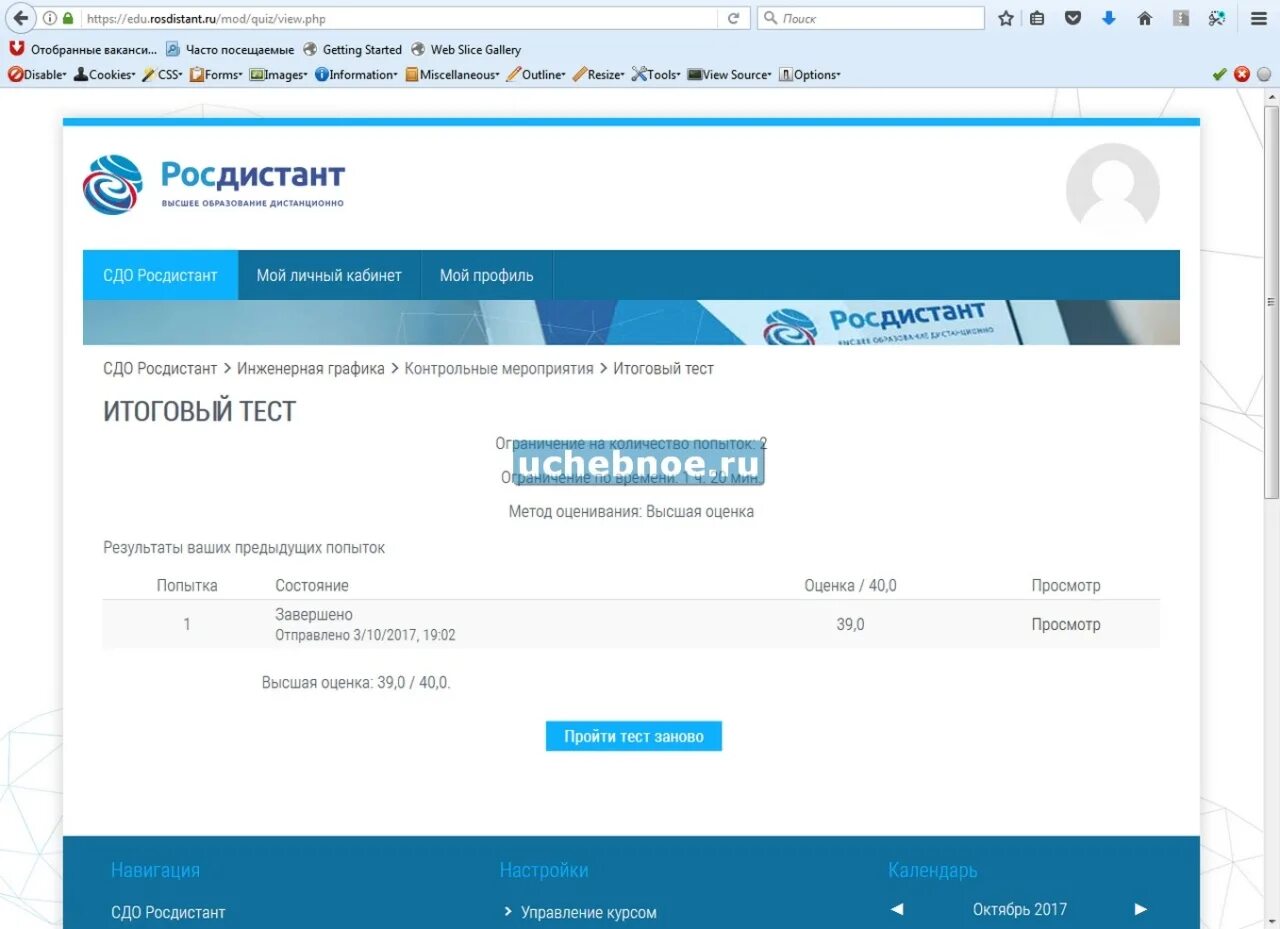Image resolution: width=1280 pixels, height=929 pixels.
Task: Expand the Miscellaneous developer toolbar menu
Action: click(452, 74)
